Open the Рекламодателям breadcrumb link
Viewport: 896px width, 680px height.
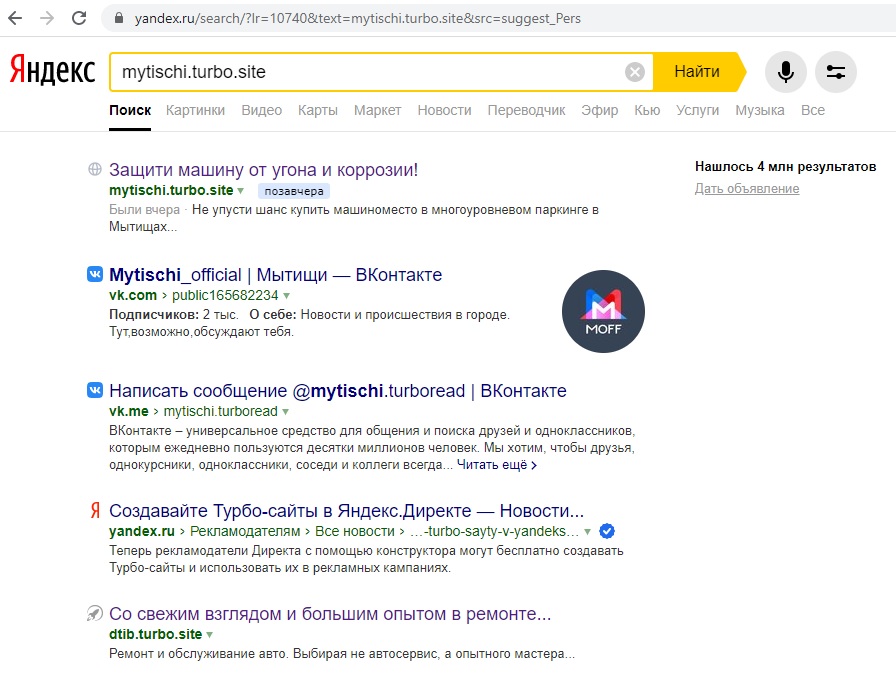click(245, 531)
